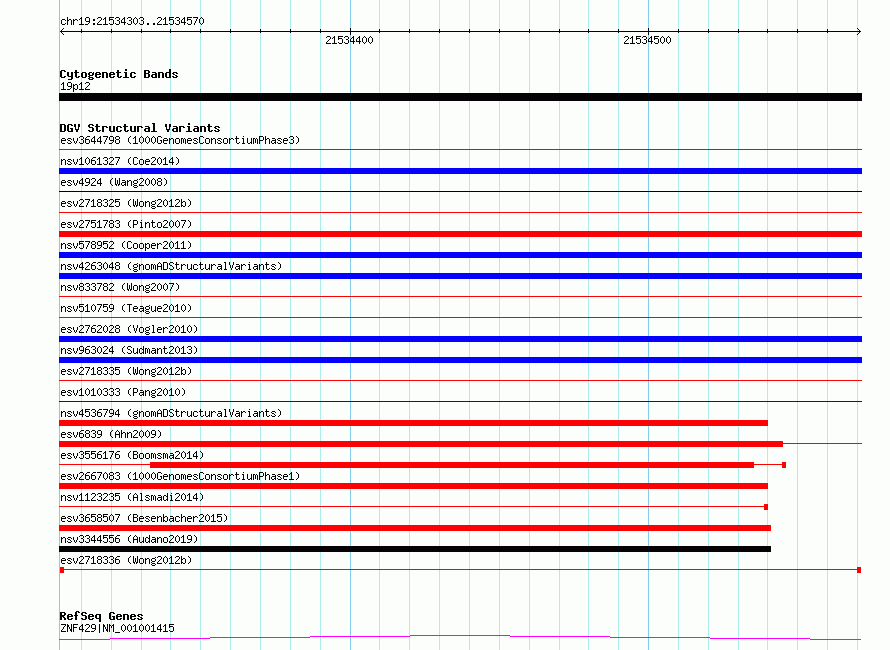Select variant esv3556176 (Boomsma2014) label
The width and height of the screenshot is (890, 650).
pos(132,455)
